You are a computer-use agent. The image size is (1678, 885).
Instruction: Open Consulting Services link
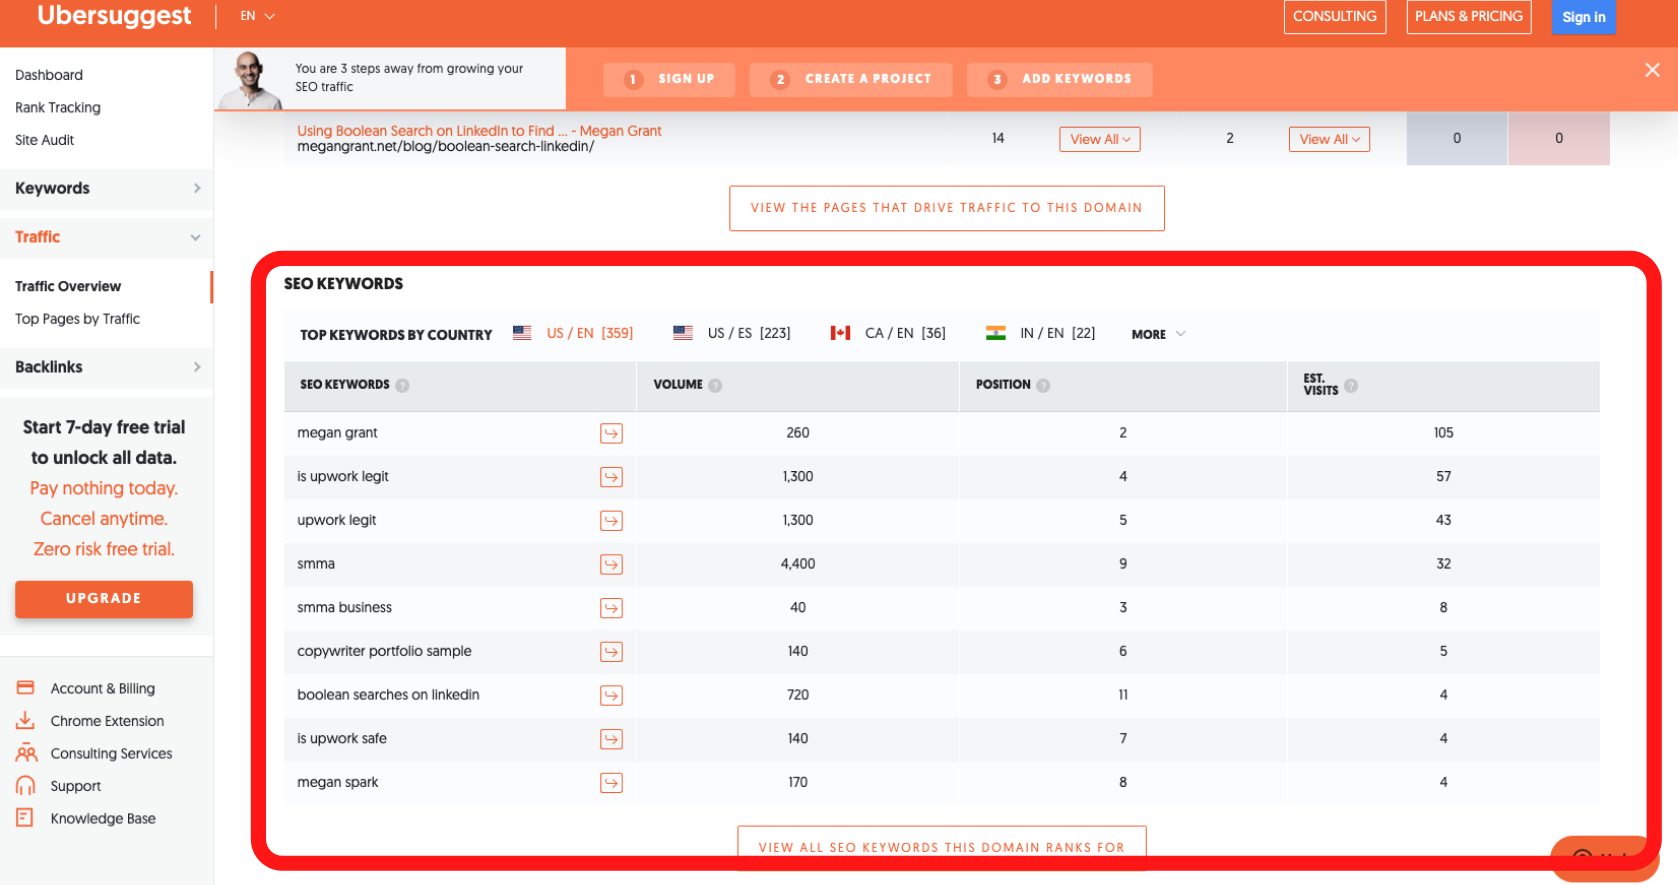click(x=111, y=754)
